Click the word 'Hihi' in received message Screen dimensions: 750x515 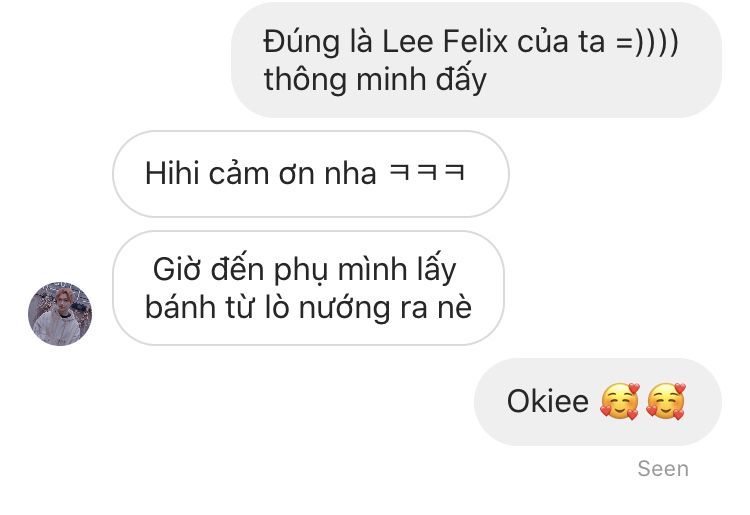pos(172,173)
